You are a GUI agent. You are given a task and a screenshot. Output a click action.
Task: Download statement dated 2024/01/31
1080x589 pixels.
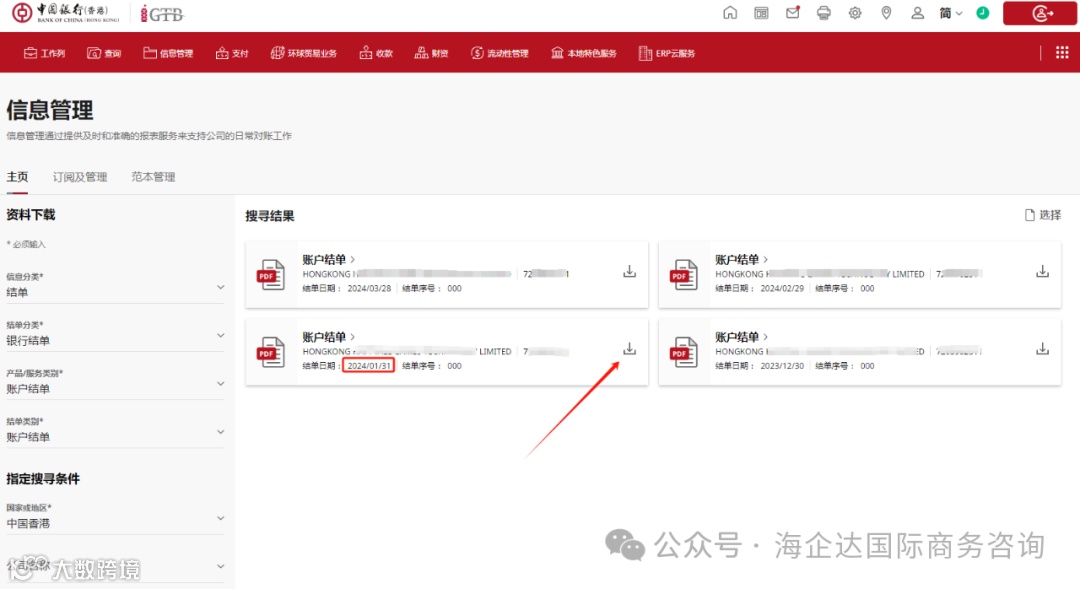pos(630,349)
